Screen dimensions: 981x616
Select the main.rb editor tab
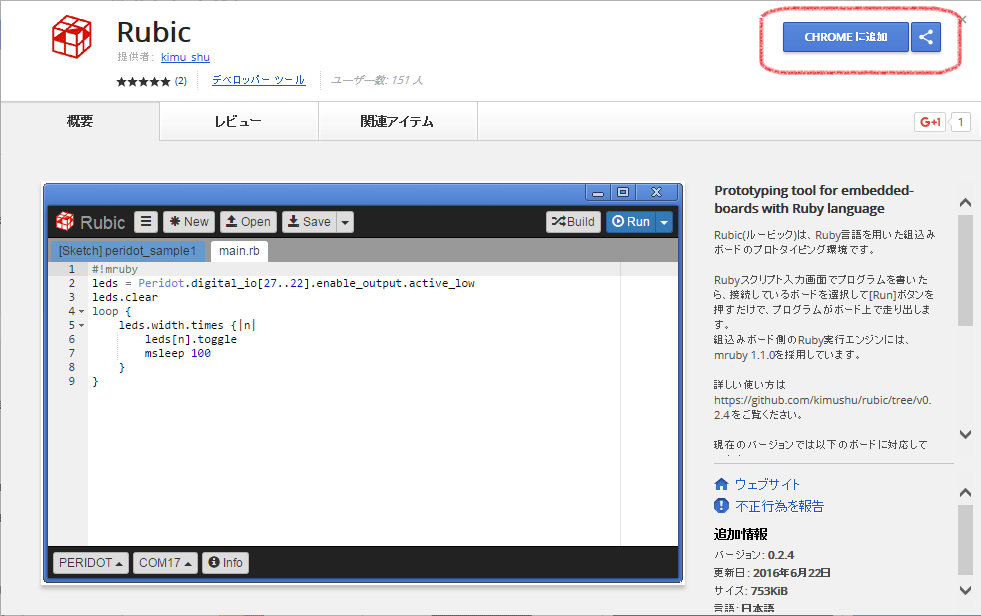pyautogui.click(x=239, y=250)
